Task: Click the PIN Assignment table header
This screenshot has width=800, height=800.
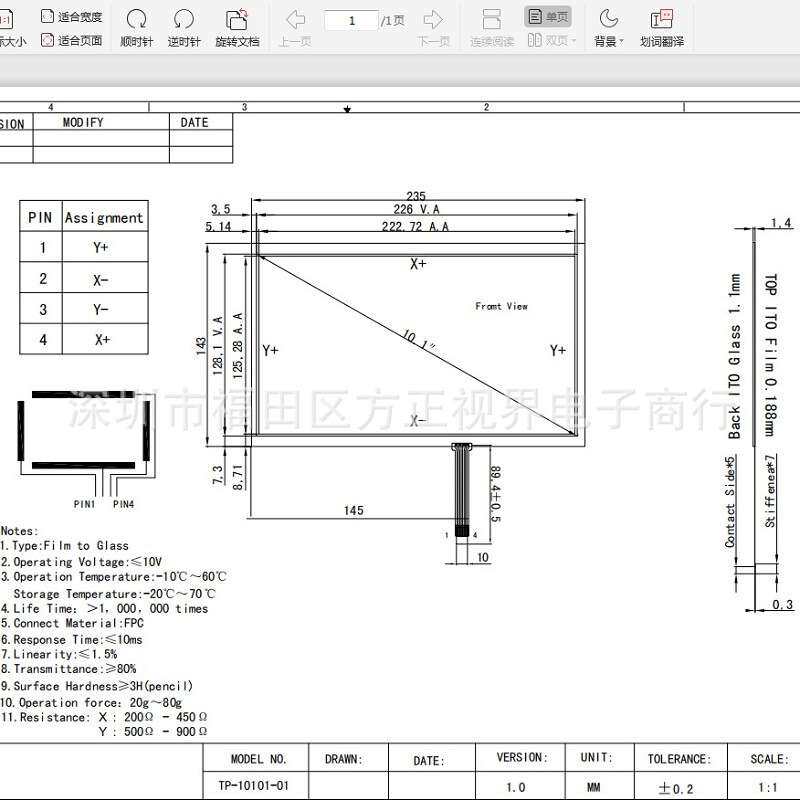Action: point(84,217)
